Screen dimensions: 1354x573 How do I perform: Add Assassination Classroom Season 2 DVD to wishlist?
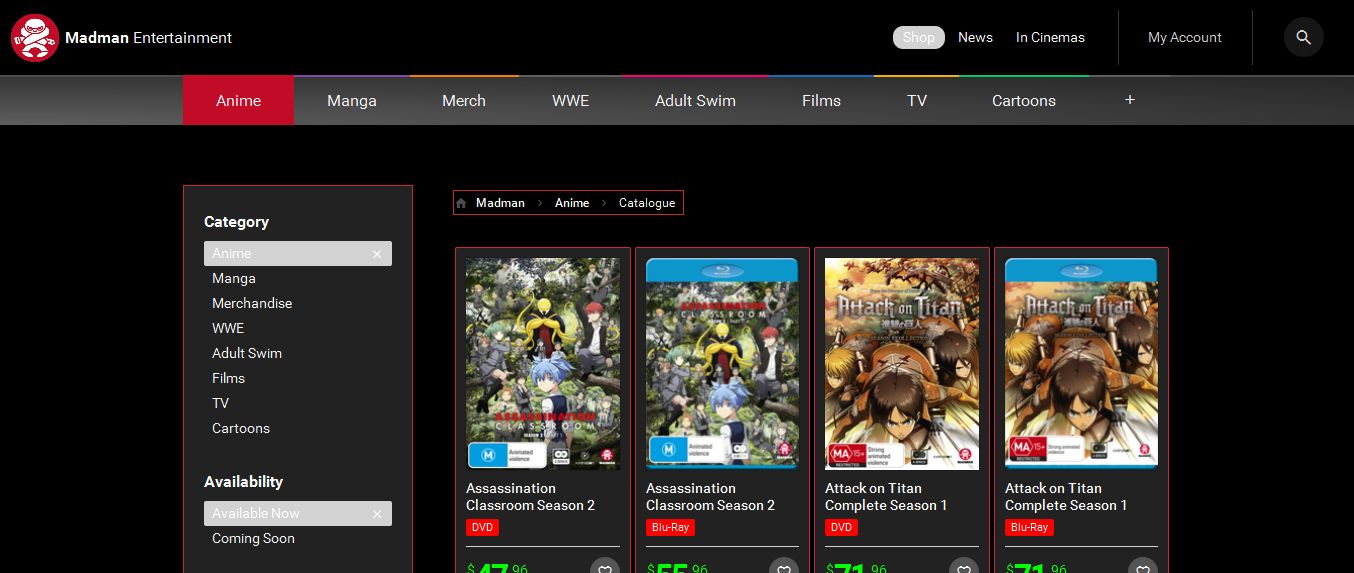[x=604, y=567]
